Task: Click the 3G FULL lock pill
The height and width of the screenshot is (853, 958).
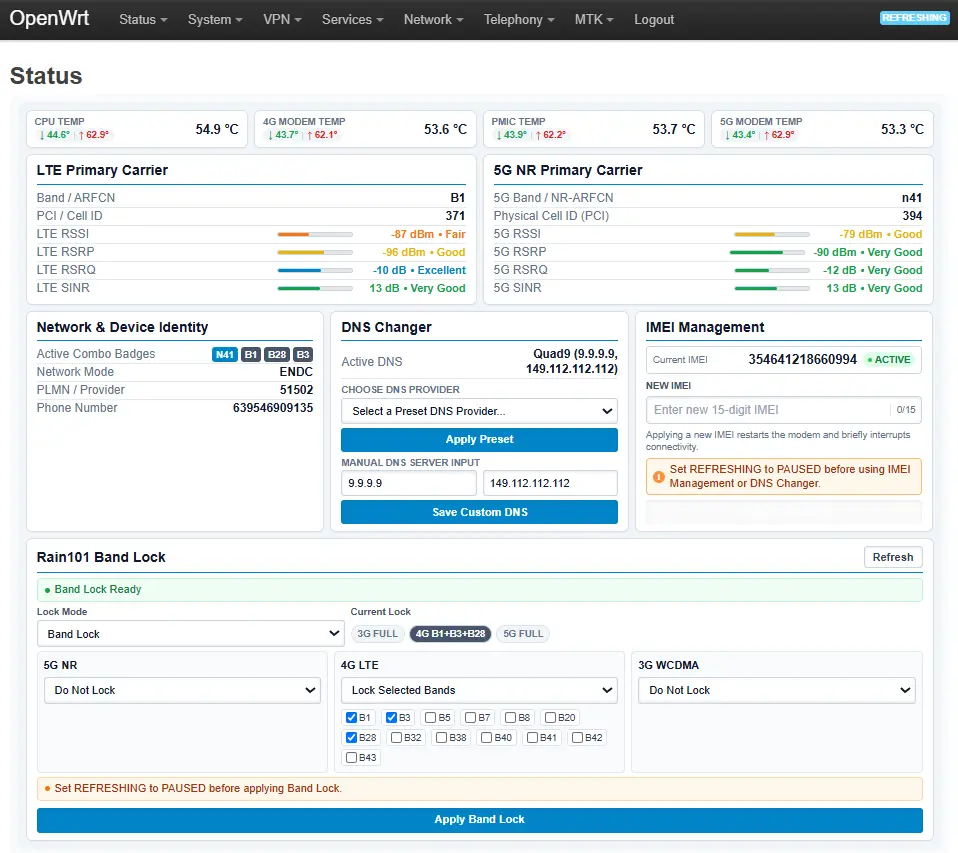Action: click(377, 634)
